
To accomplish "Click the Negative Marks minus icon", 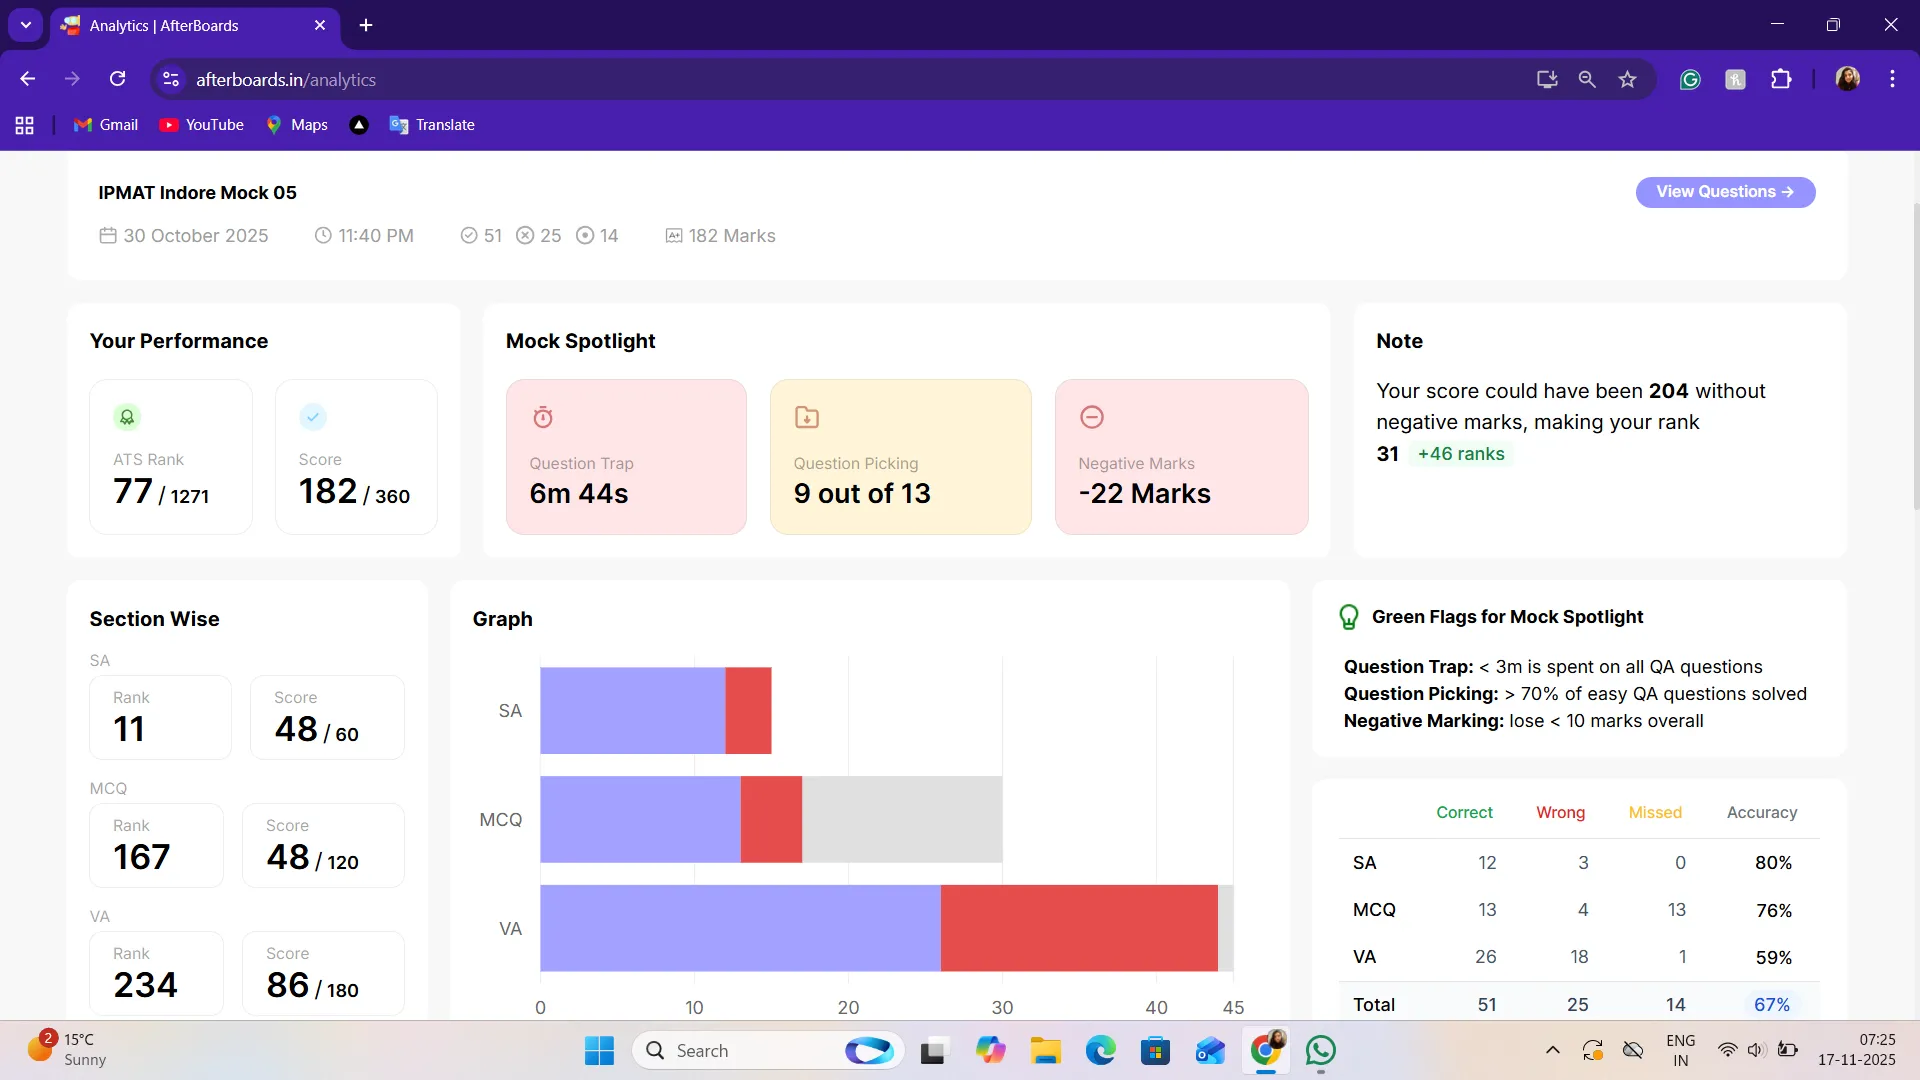I will 1092,417.
